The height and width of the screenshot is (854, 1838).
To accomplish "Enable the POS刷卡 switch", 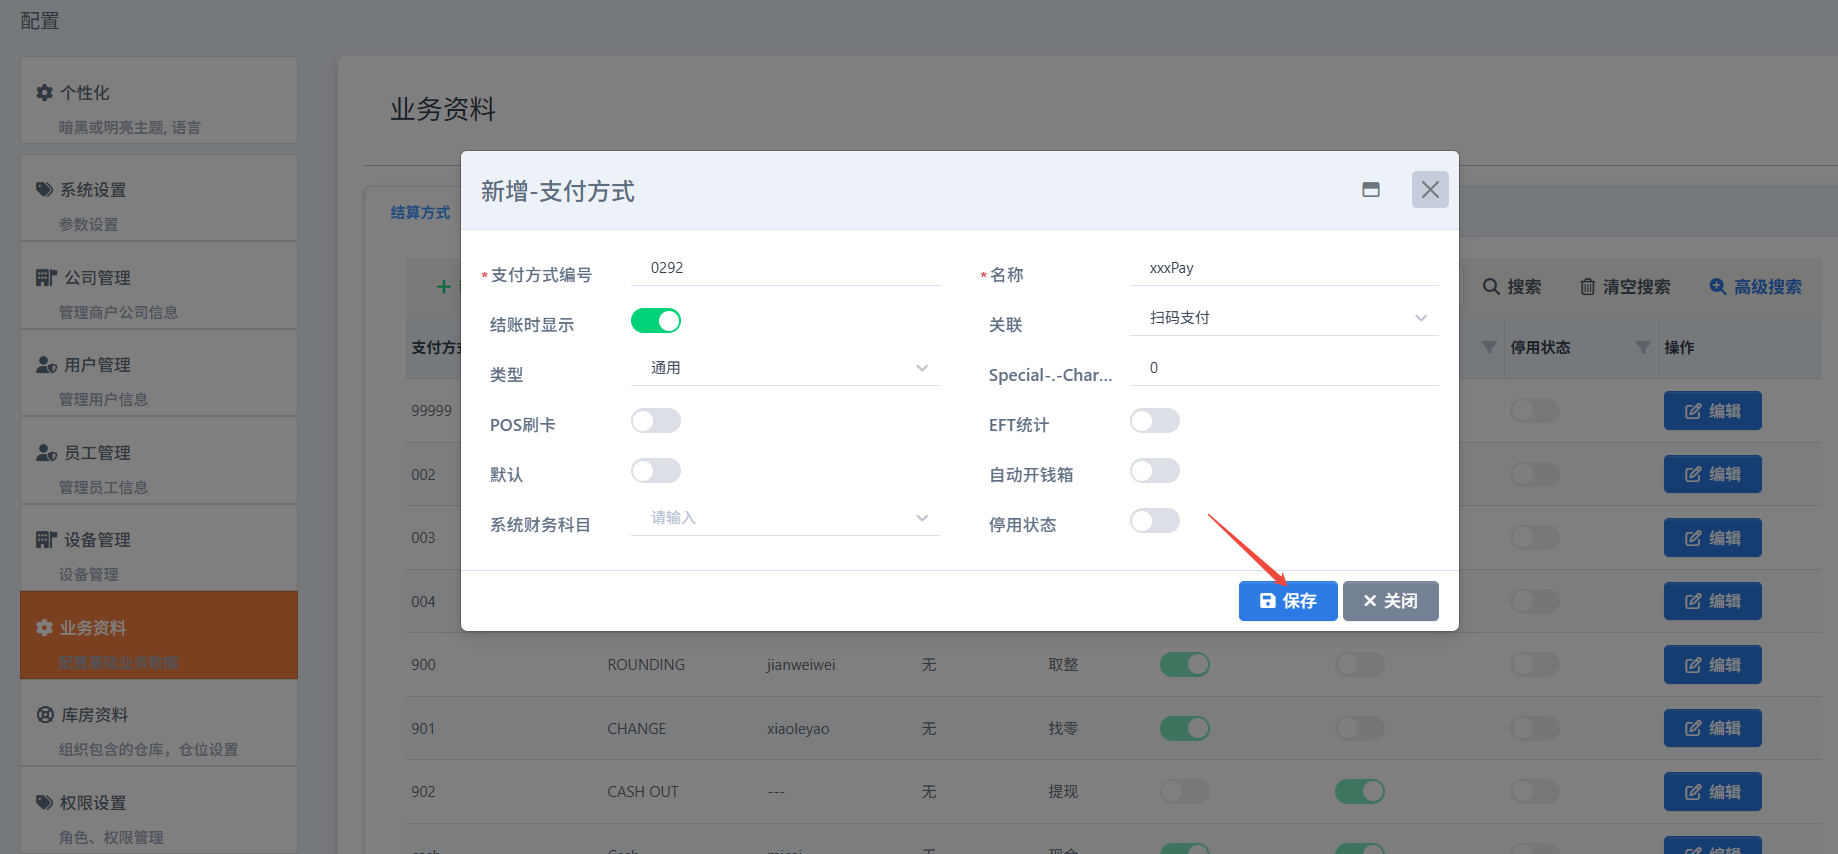I will coord(655,421).
